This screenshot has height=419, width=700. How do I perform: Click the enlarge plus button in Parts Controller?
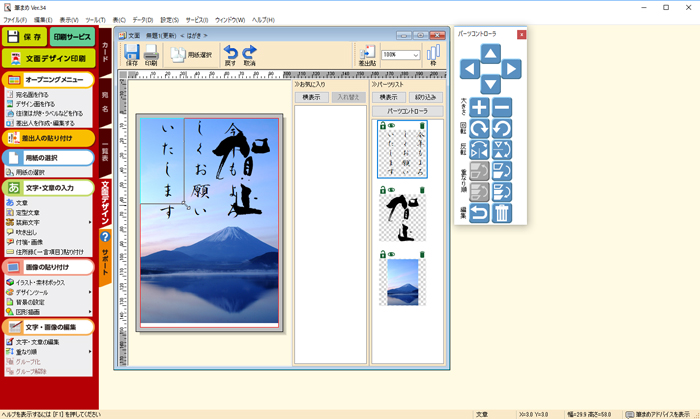[x=479, y=108]
